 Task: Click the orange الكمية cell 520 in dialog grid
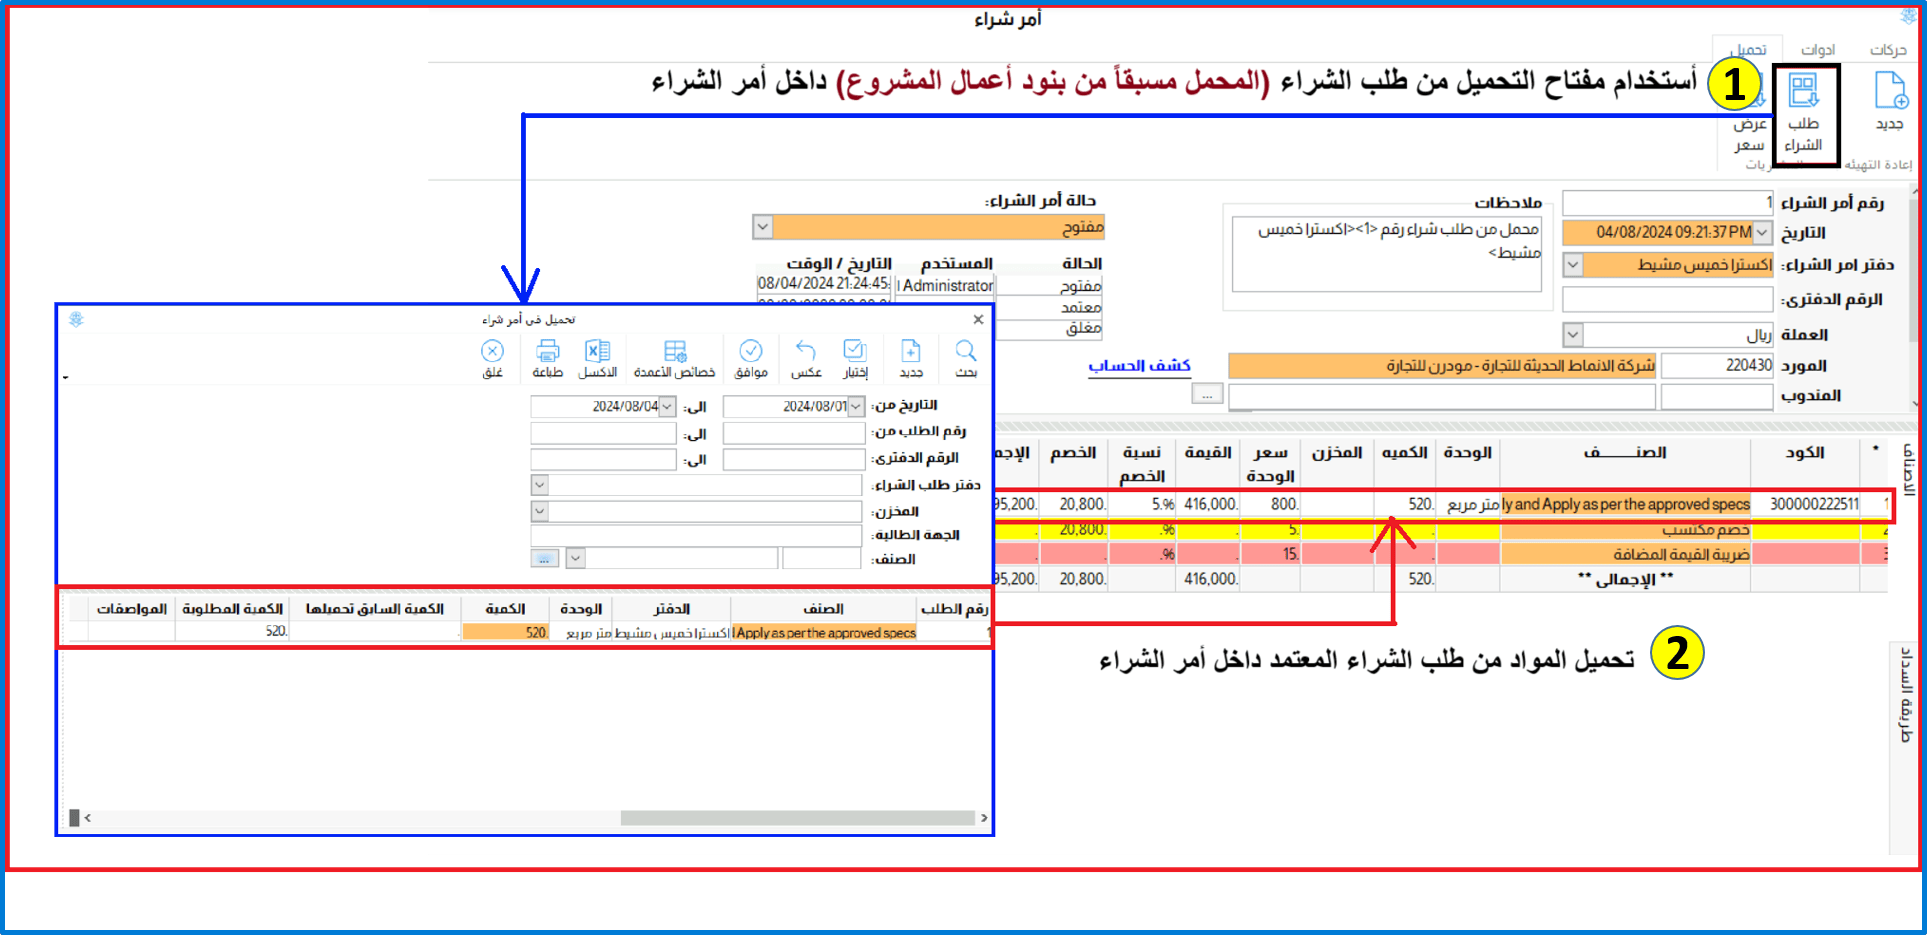click(x=506, y=632)
